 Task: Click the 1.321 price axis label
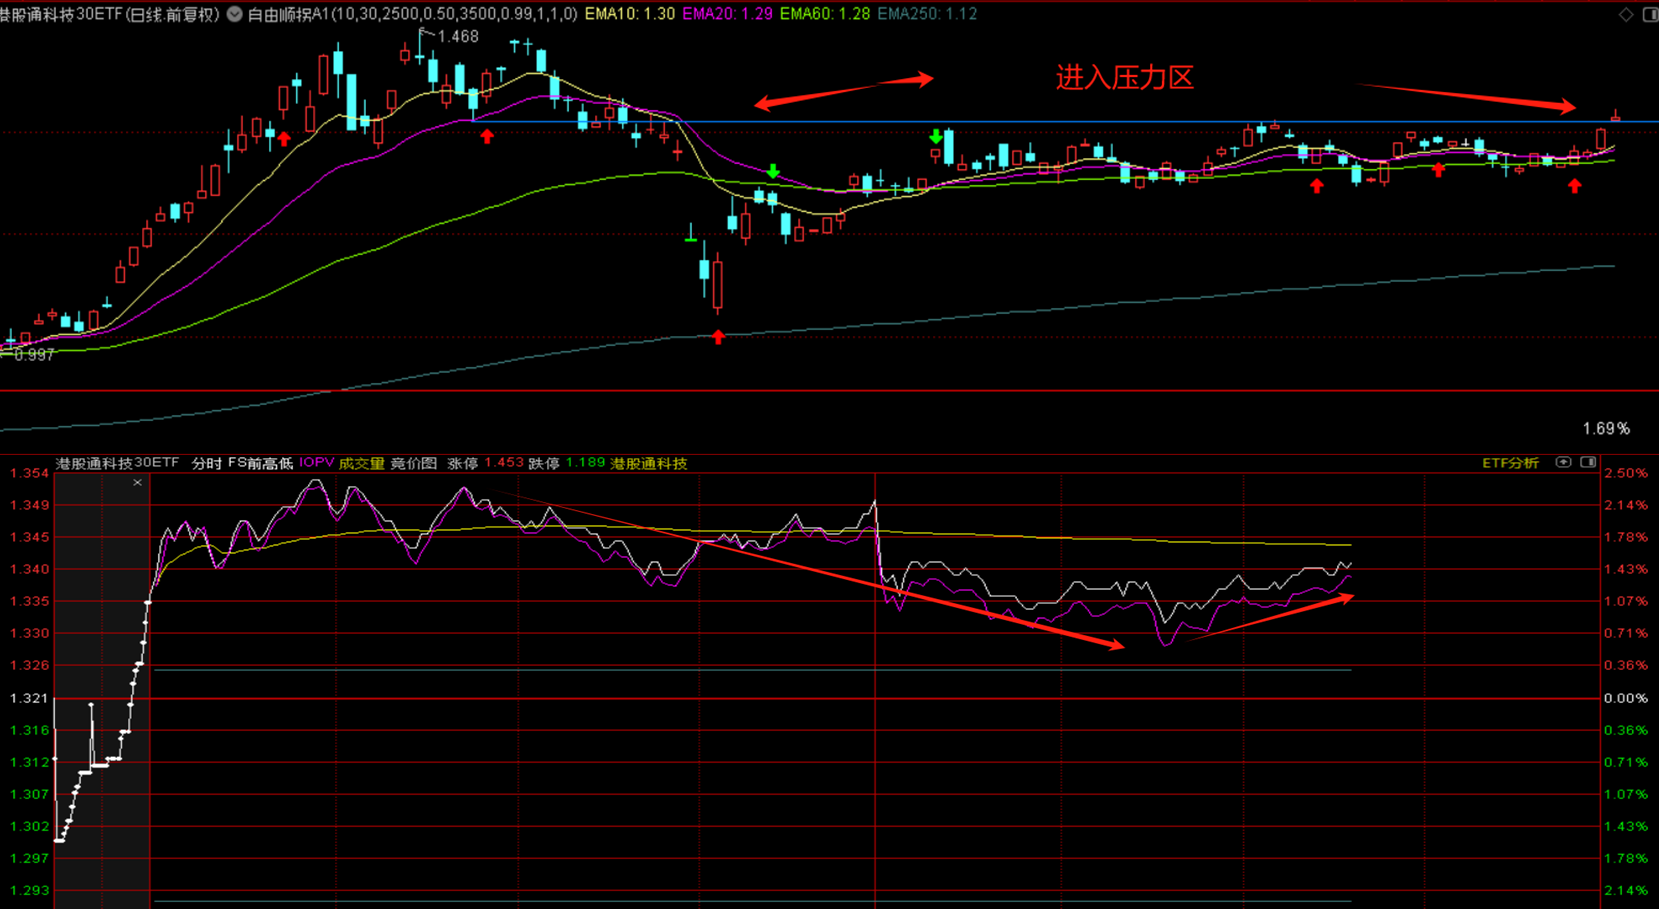(x=29, y=698)
